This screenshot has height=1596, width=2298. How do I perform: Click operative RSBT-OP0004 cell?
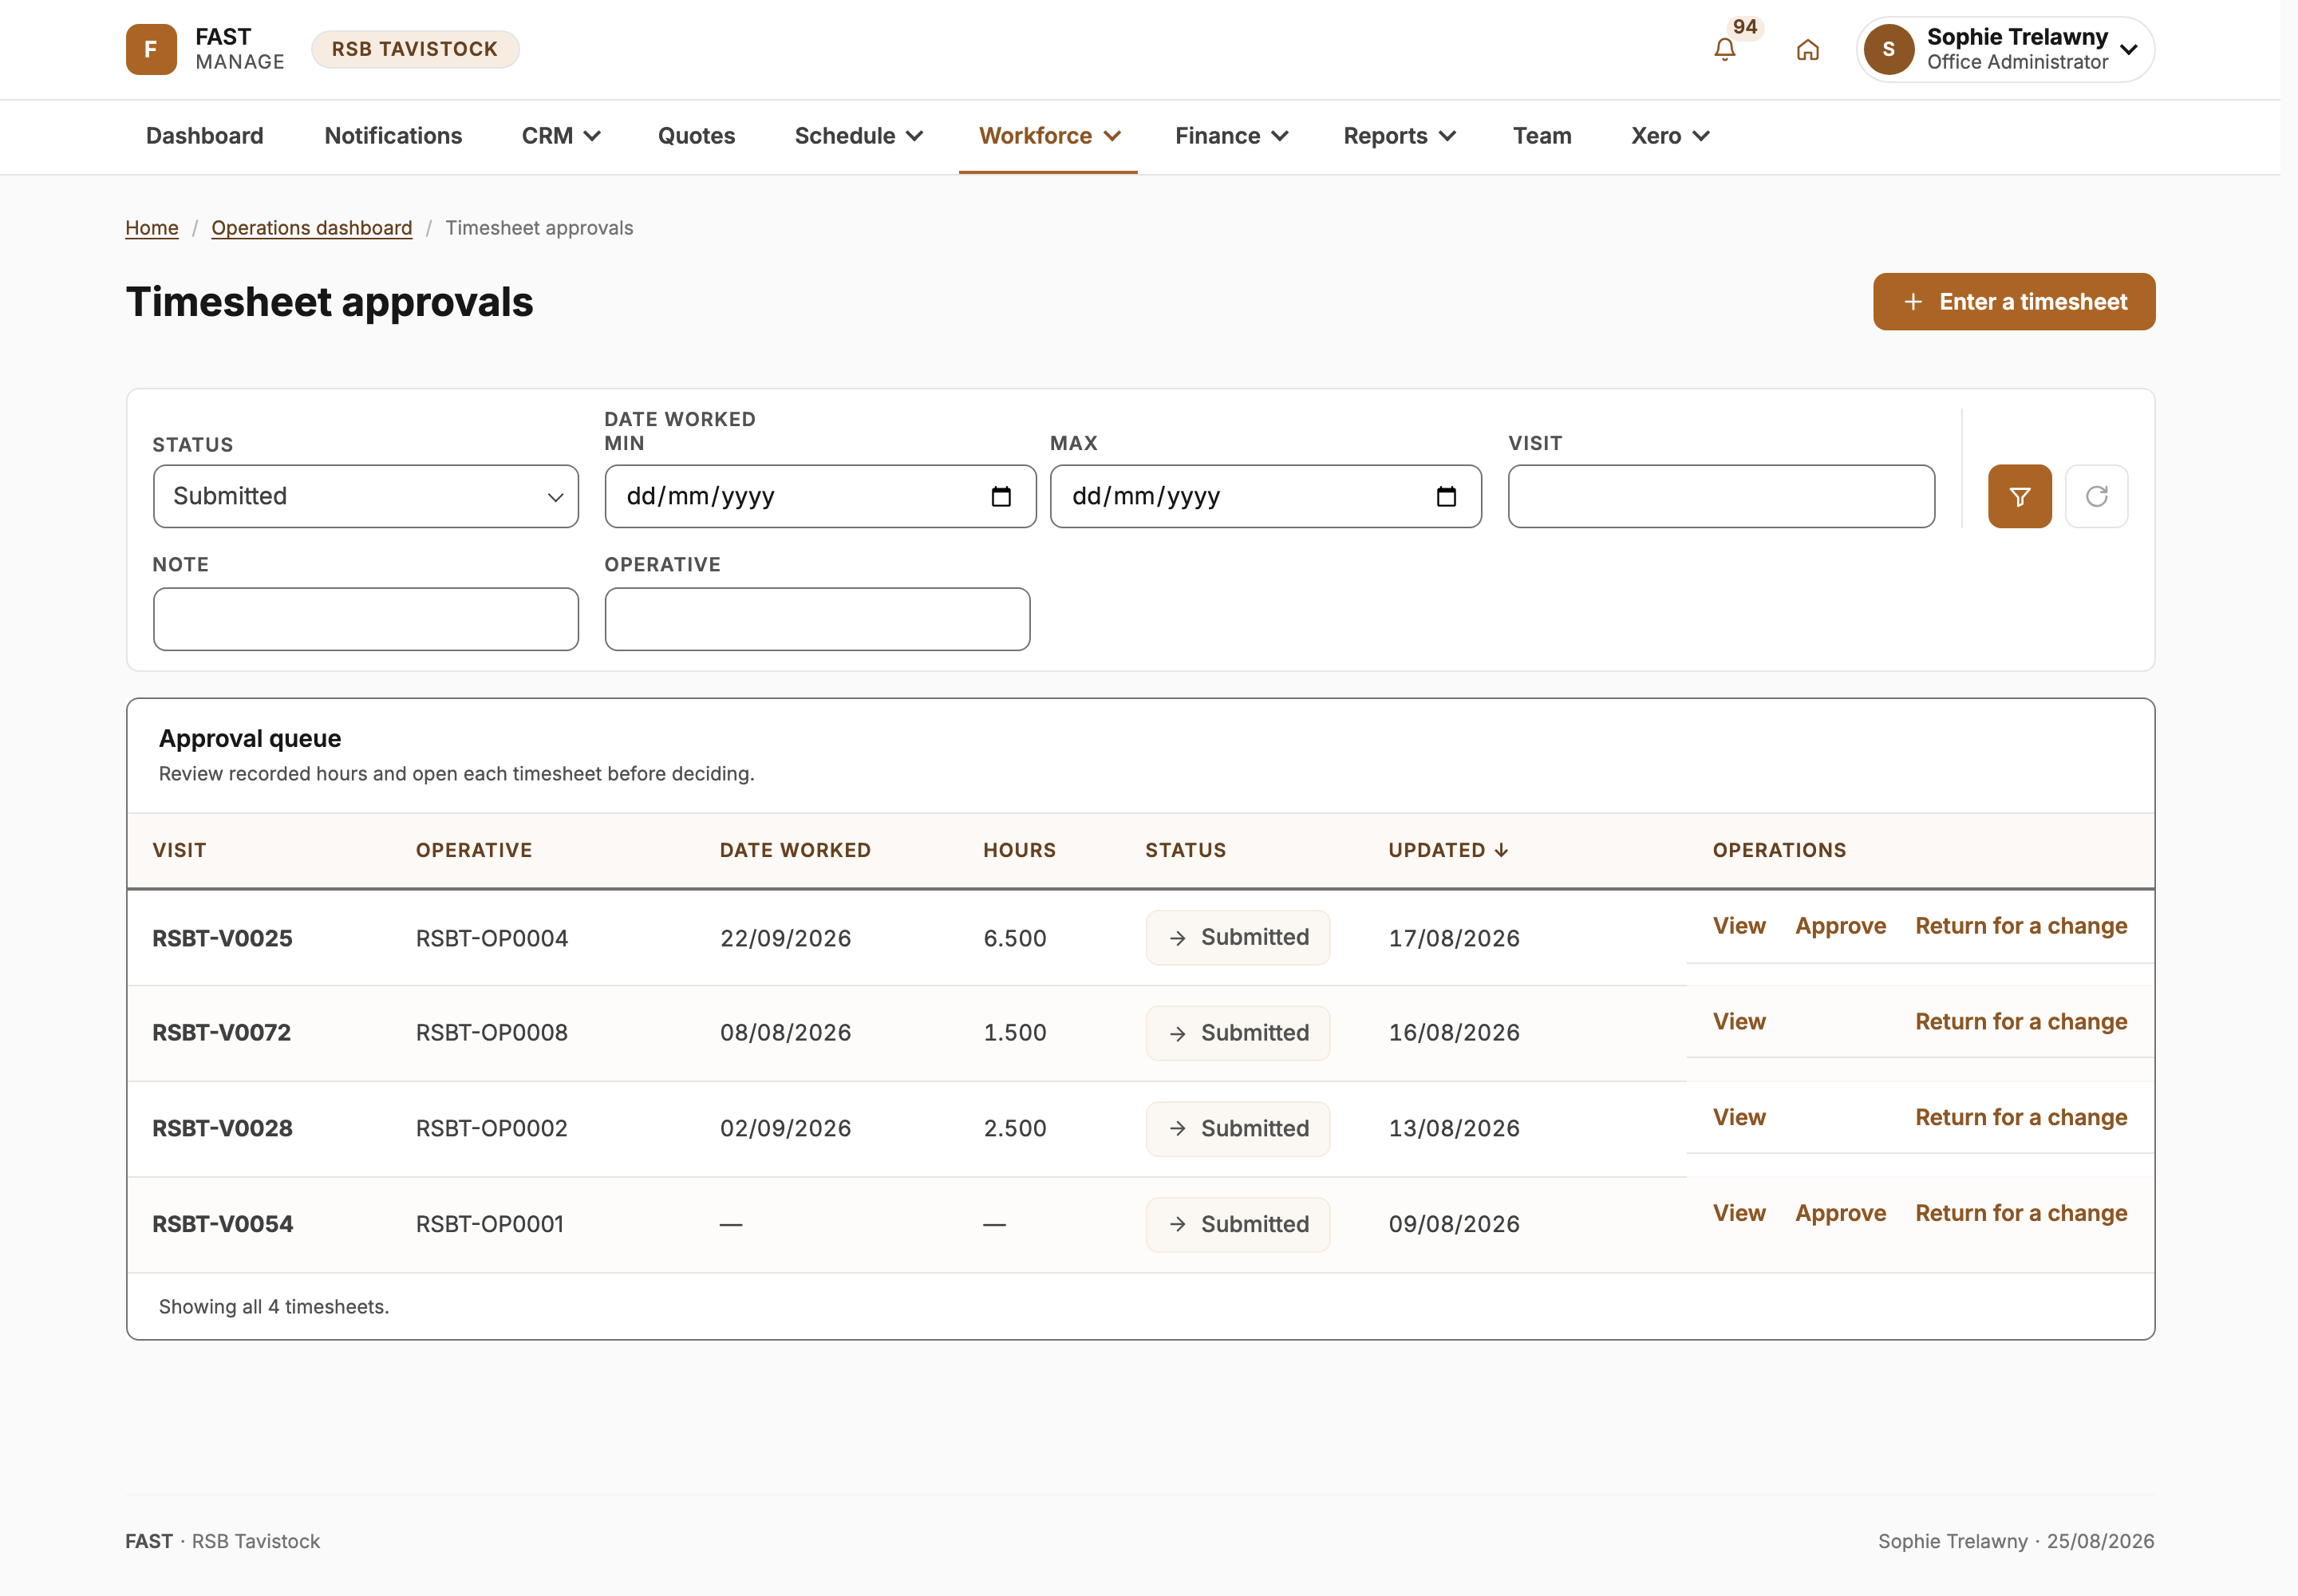point(492,938)
